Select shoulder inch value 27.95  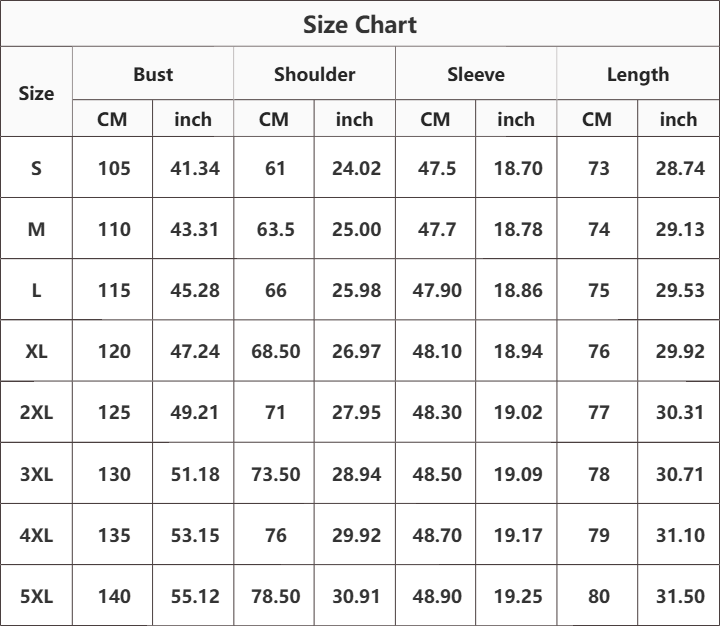tap(356, 412)
